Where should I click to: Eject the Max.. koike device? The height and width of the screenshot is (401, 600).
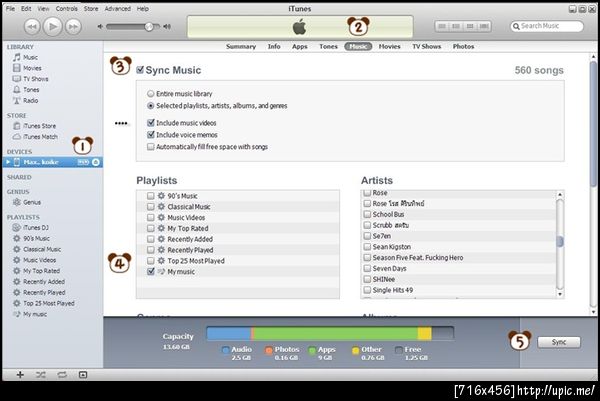(96, 162)
